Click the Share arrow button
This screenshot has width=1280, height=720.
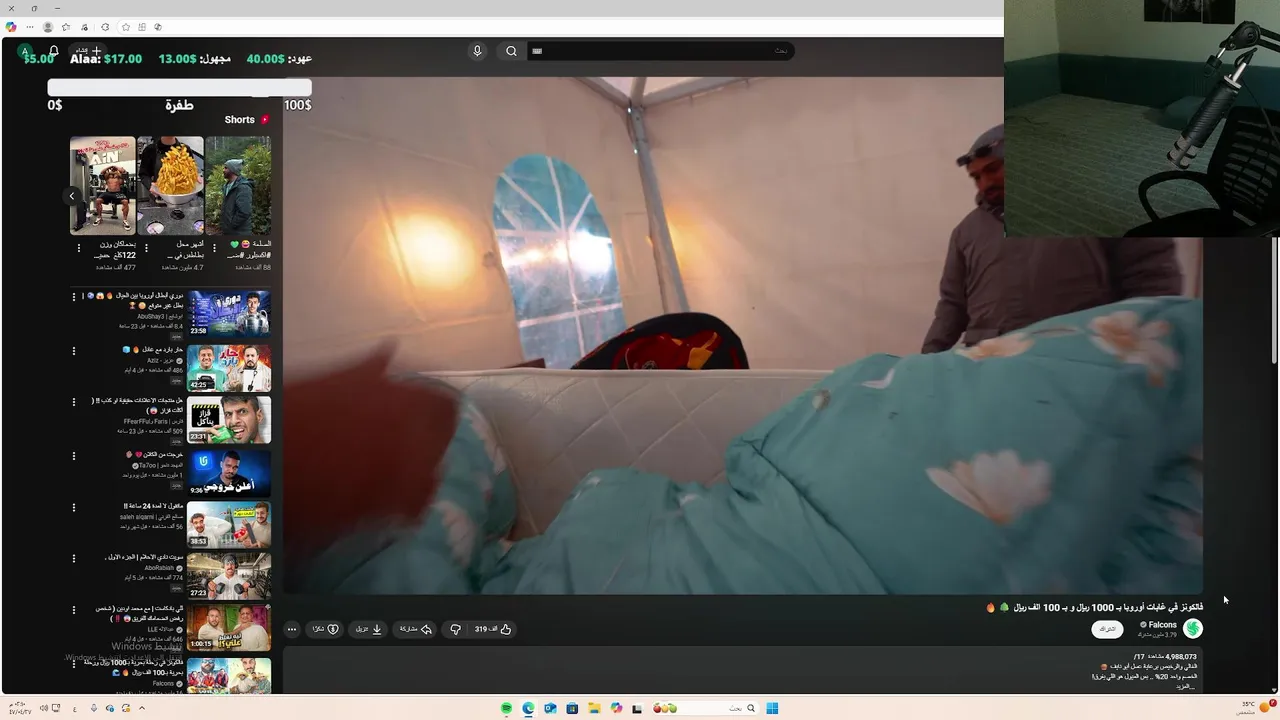tap(415, 629)
